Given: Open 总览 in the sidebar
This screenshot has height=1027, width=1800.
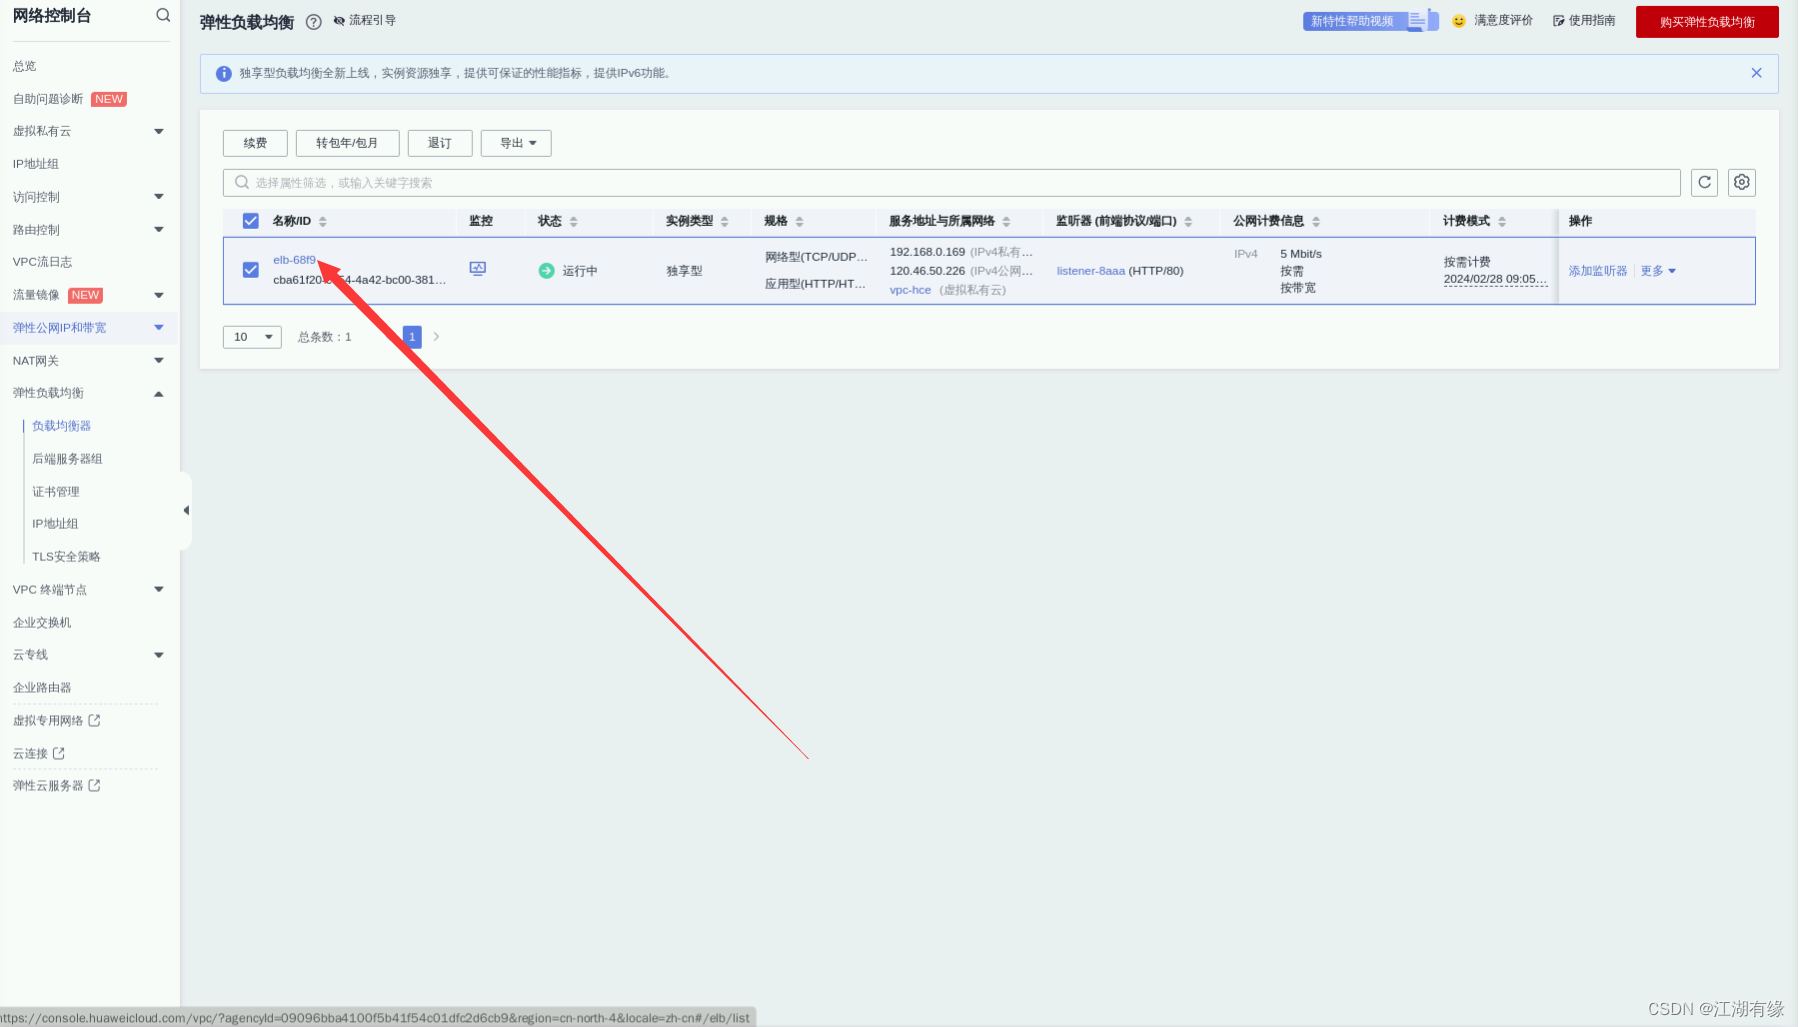Looking at the screenshot, I should (x=25, y=66).
